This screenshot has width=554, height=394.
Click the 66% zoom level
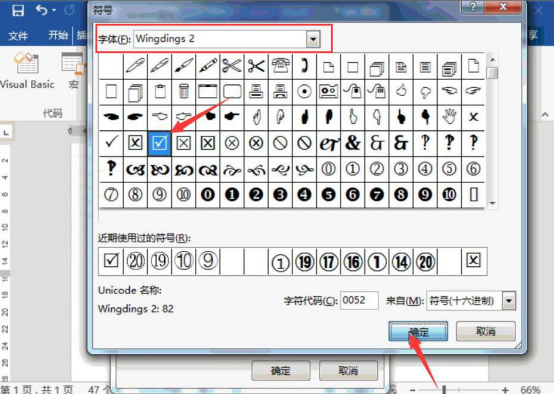point(530,390)
